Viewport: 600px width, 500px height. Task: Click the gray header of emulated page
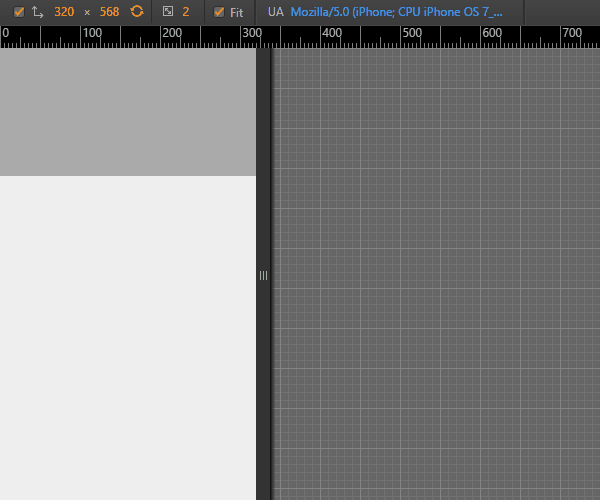[x=128, y=112]
